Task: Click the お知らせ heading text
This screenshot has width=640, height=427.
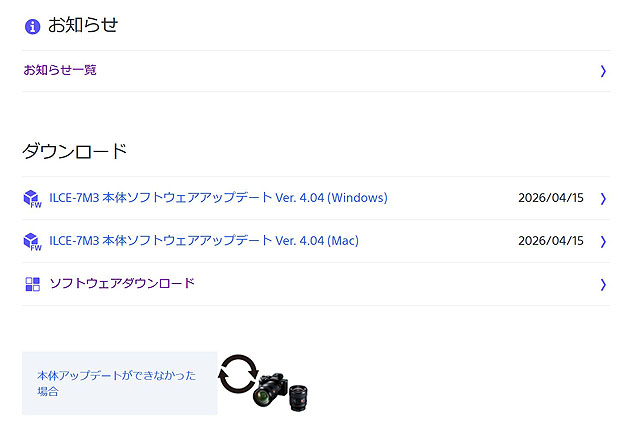Action: tap(83, 25)
